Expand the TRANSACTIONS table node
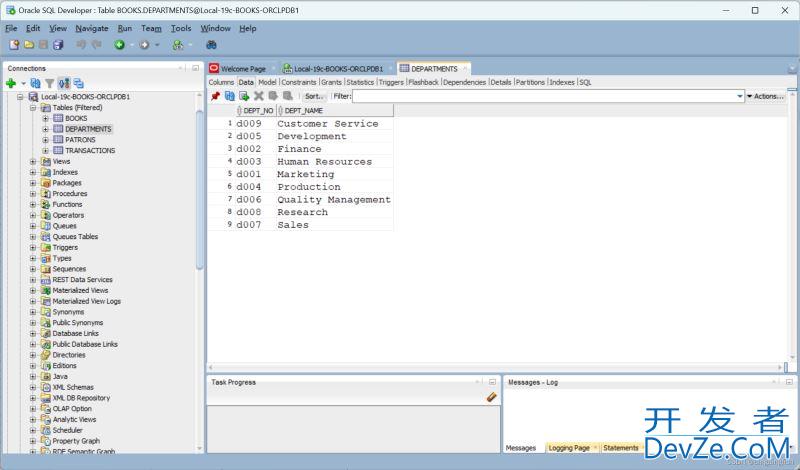Screen dimensions: 800x470 coord(45,151)
